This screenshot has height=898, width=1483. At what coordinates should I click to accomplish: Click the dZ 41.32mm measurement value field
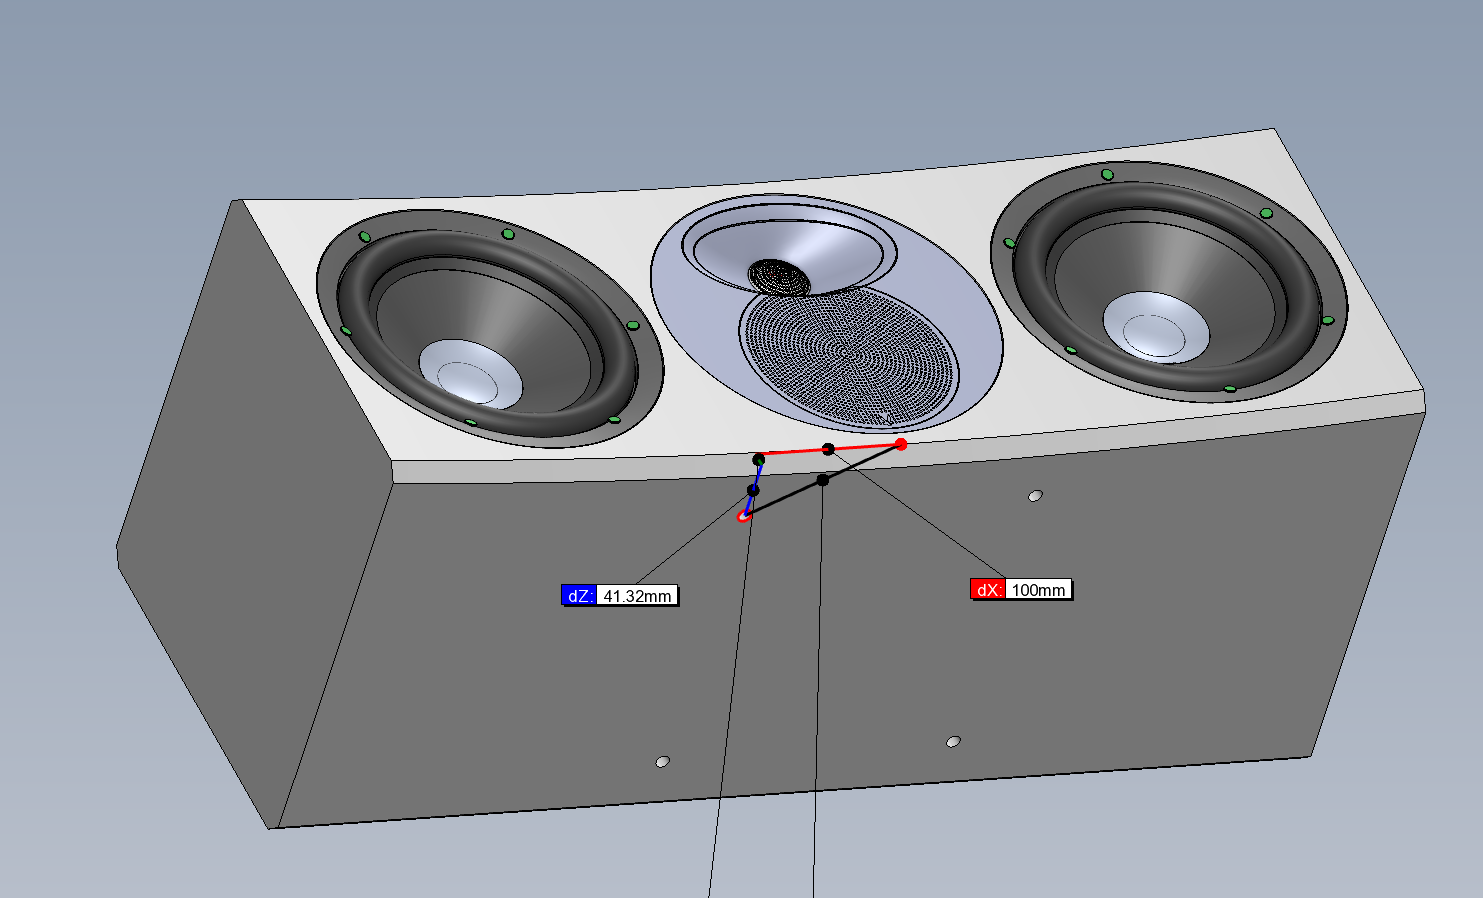(637, 596)
